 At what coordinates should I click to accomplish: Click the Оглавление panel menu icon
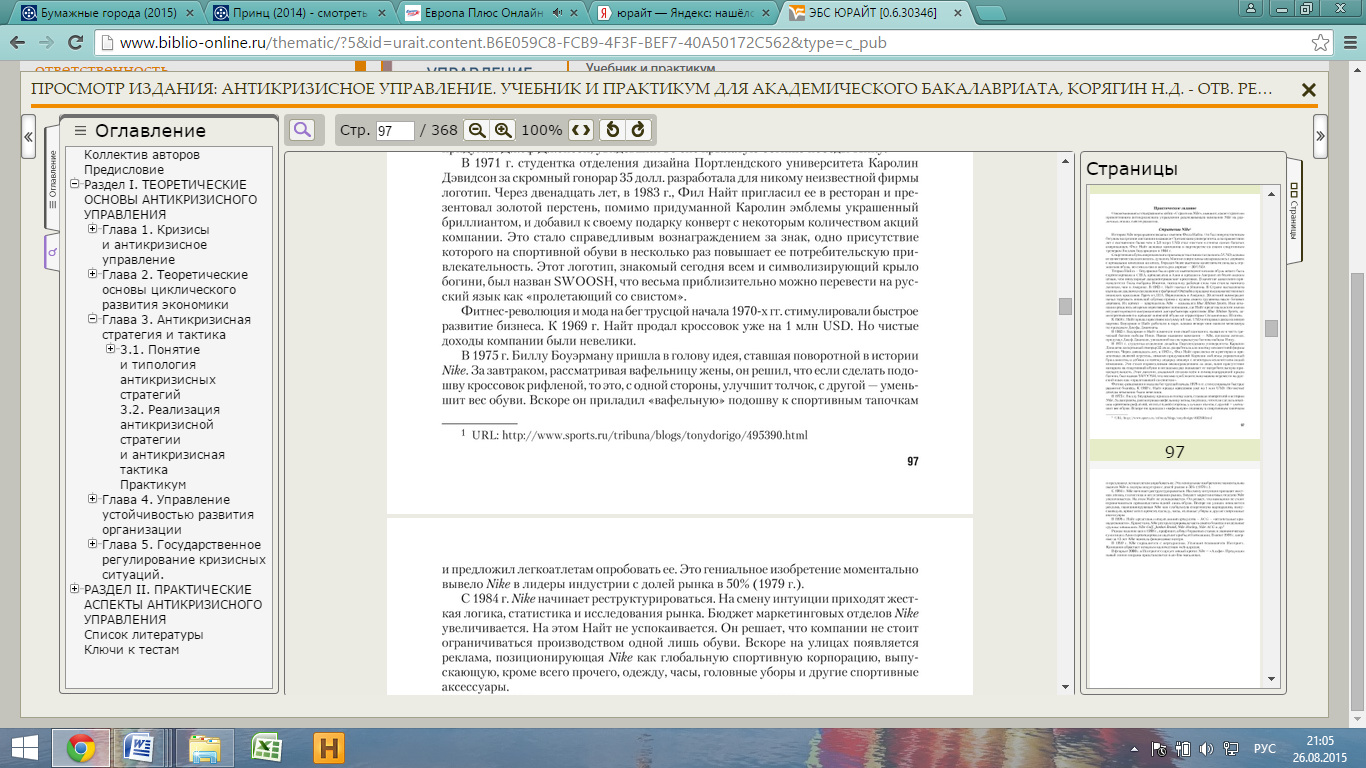[x=80, y=131]
